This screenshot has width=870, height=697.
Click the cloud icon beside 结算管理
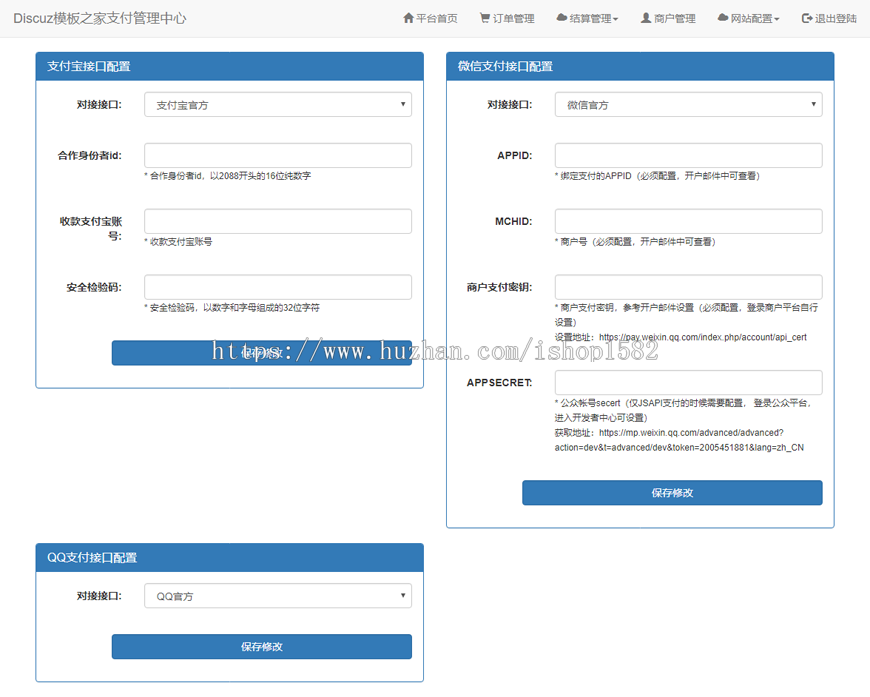click(562, 18)
